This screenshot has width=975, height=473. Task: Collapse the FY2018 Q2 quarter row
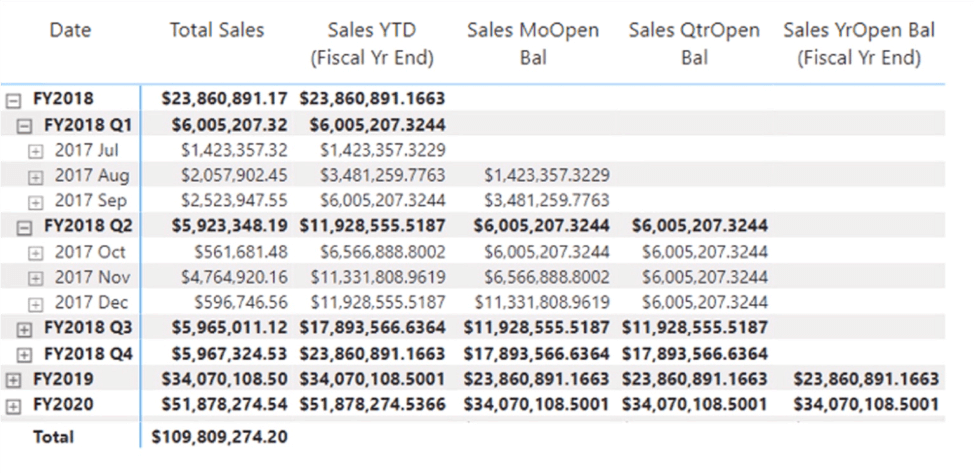(25, 227)
